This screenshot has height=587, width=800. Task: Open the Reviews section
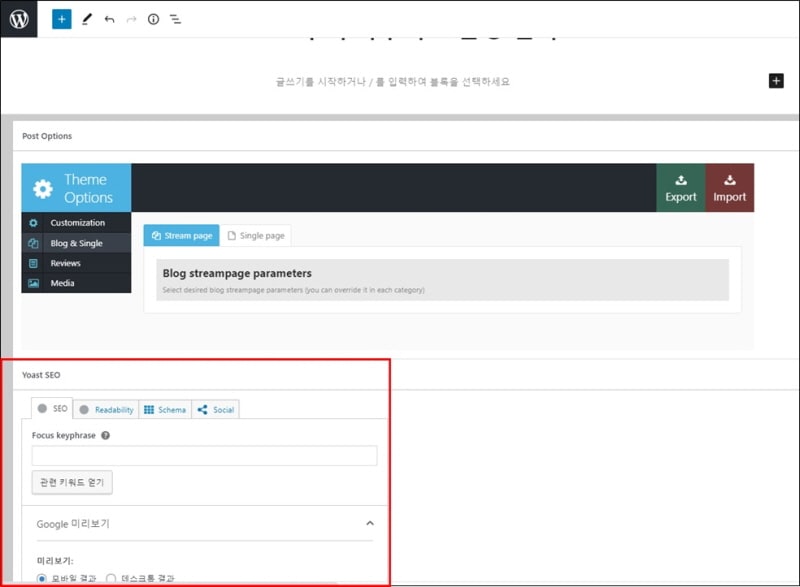pyautogui.click(x=77, y=263)
